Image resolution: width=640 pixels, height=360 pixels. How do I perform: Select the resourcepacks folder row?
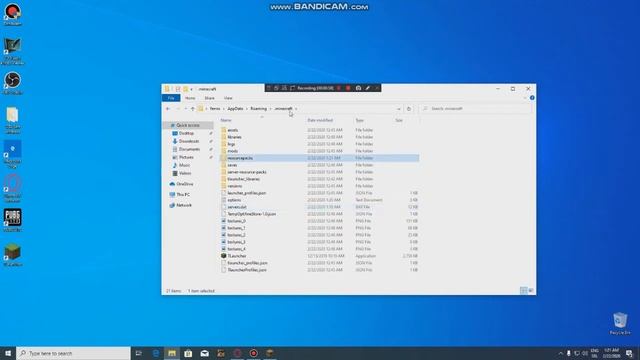coord(320,158)
